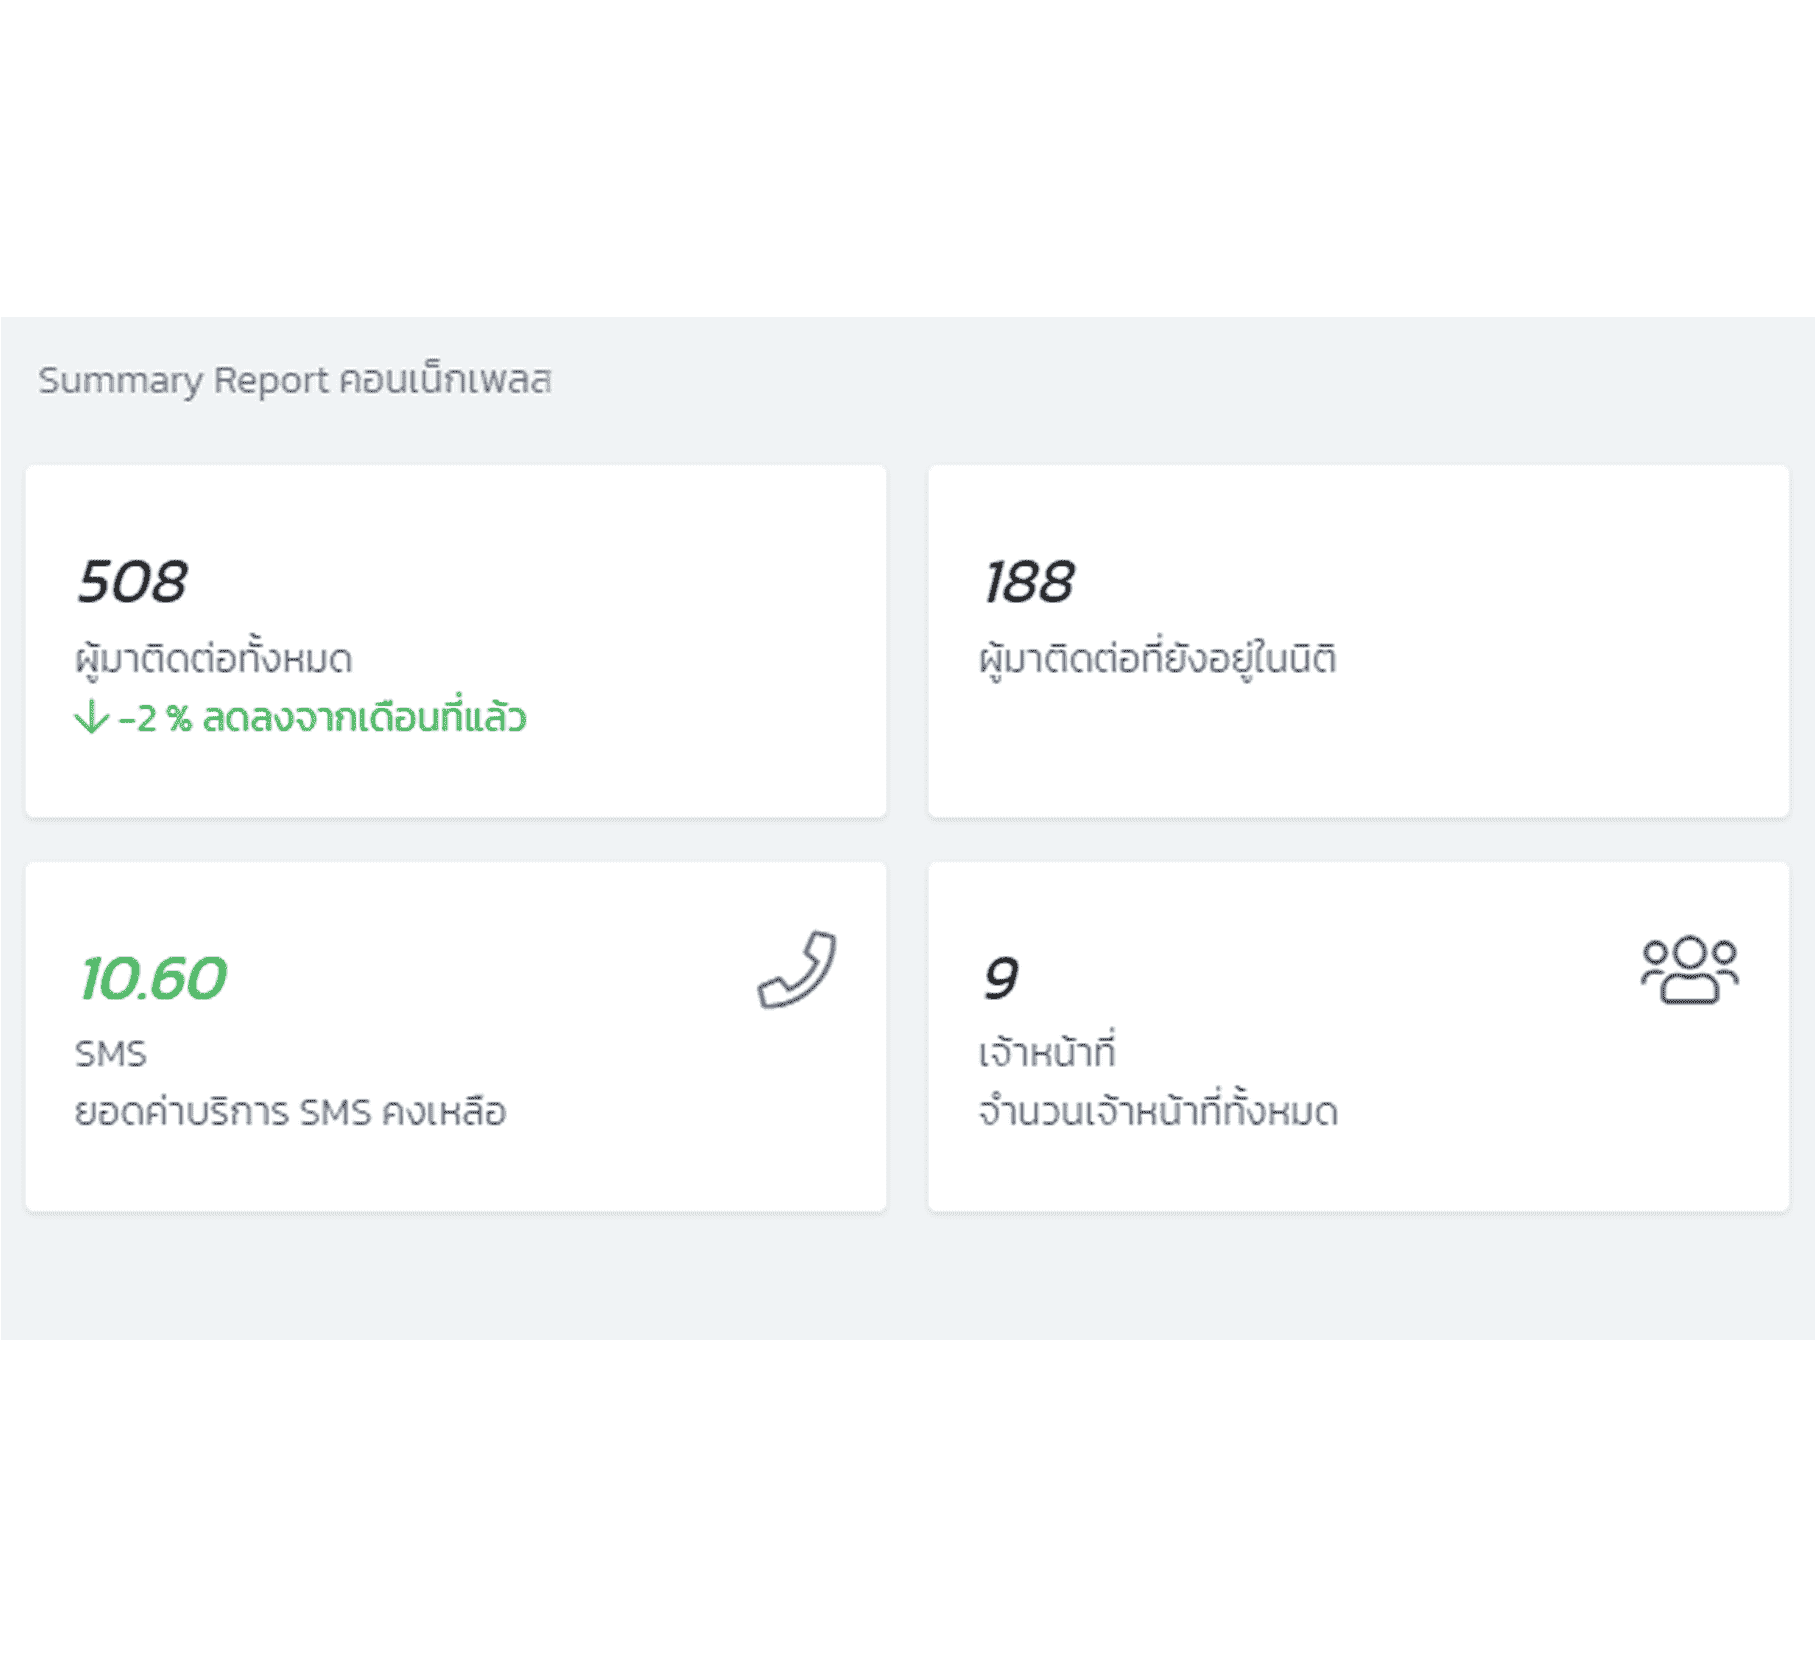Click the เจ้าหน้าที่ label
The width and height of the screenshot is (1815, 1654).
(1047, 1051)
